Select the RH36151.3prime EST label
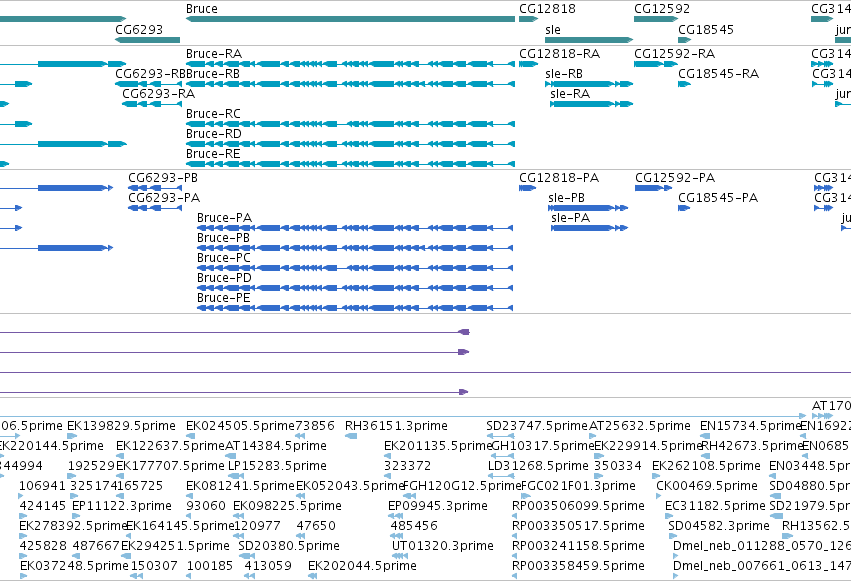Image resolution: width=851 pixels, height=581 pixels. [396, 426]
